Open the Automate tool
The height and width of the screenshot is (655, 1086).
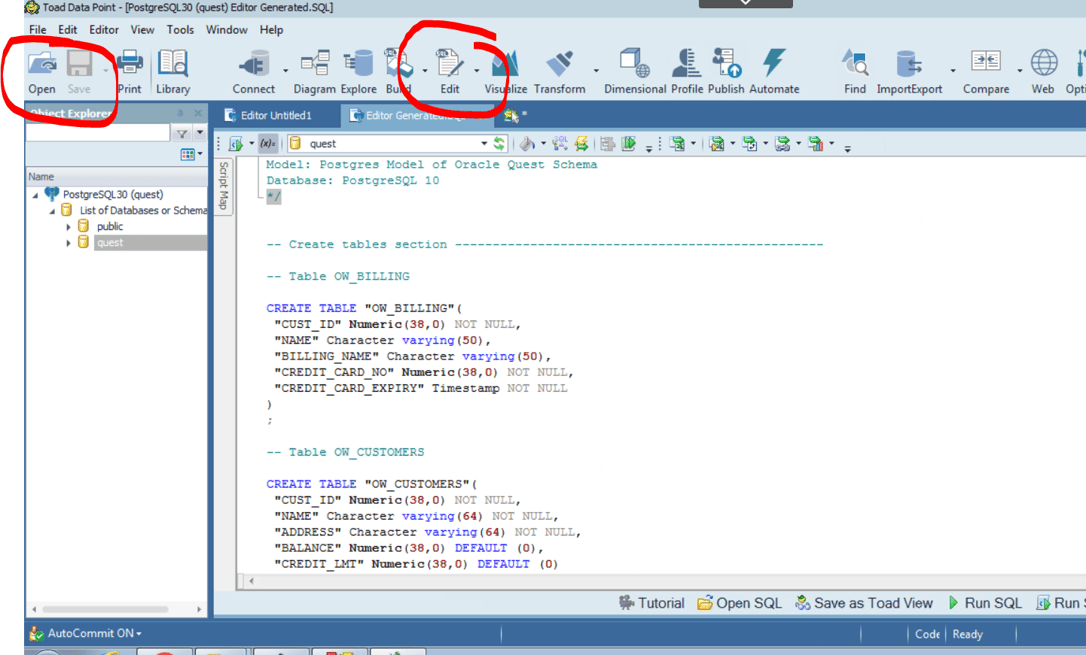(774, 72)
